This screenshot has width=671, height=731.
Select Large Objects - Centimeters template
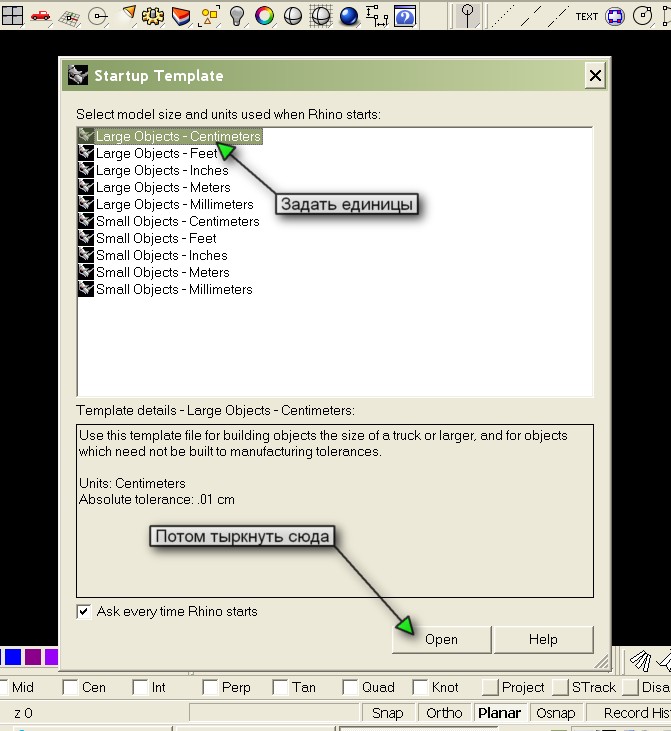click(x=170, y=136)
